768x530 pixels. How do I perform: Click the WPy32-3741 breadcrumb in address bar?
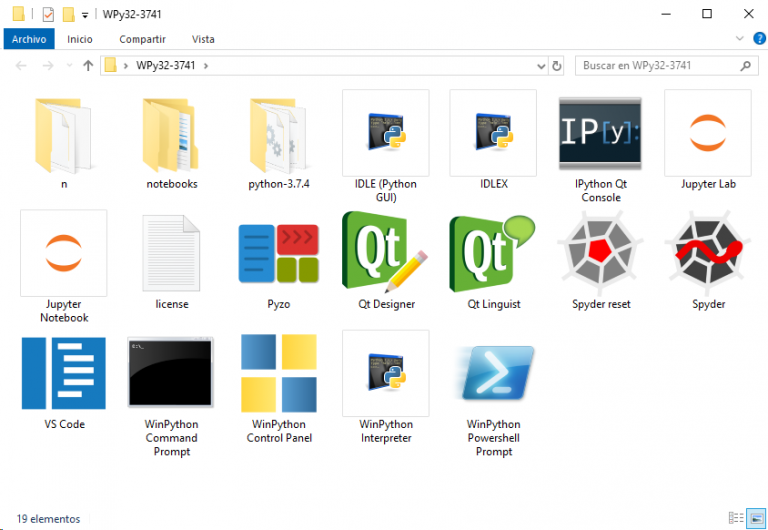[x=166, y=66]
